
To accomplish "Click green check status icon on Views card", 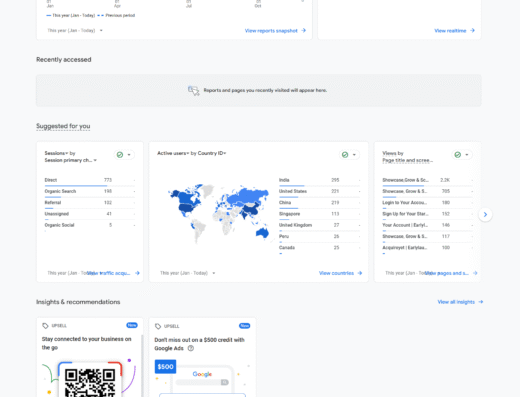I will 458,155.
